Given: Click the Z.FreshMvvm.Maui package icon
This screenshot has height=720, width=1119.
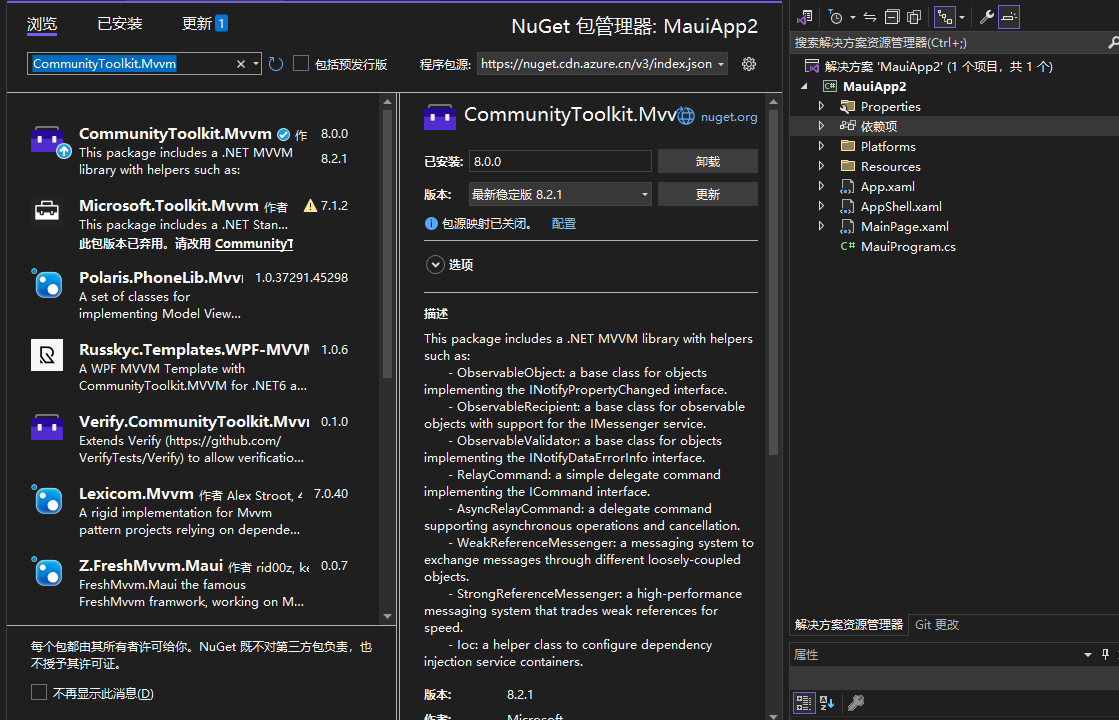Looking at the screenshot, I should point(47,572).
